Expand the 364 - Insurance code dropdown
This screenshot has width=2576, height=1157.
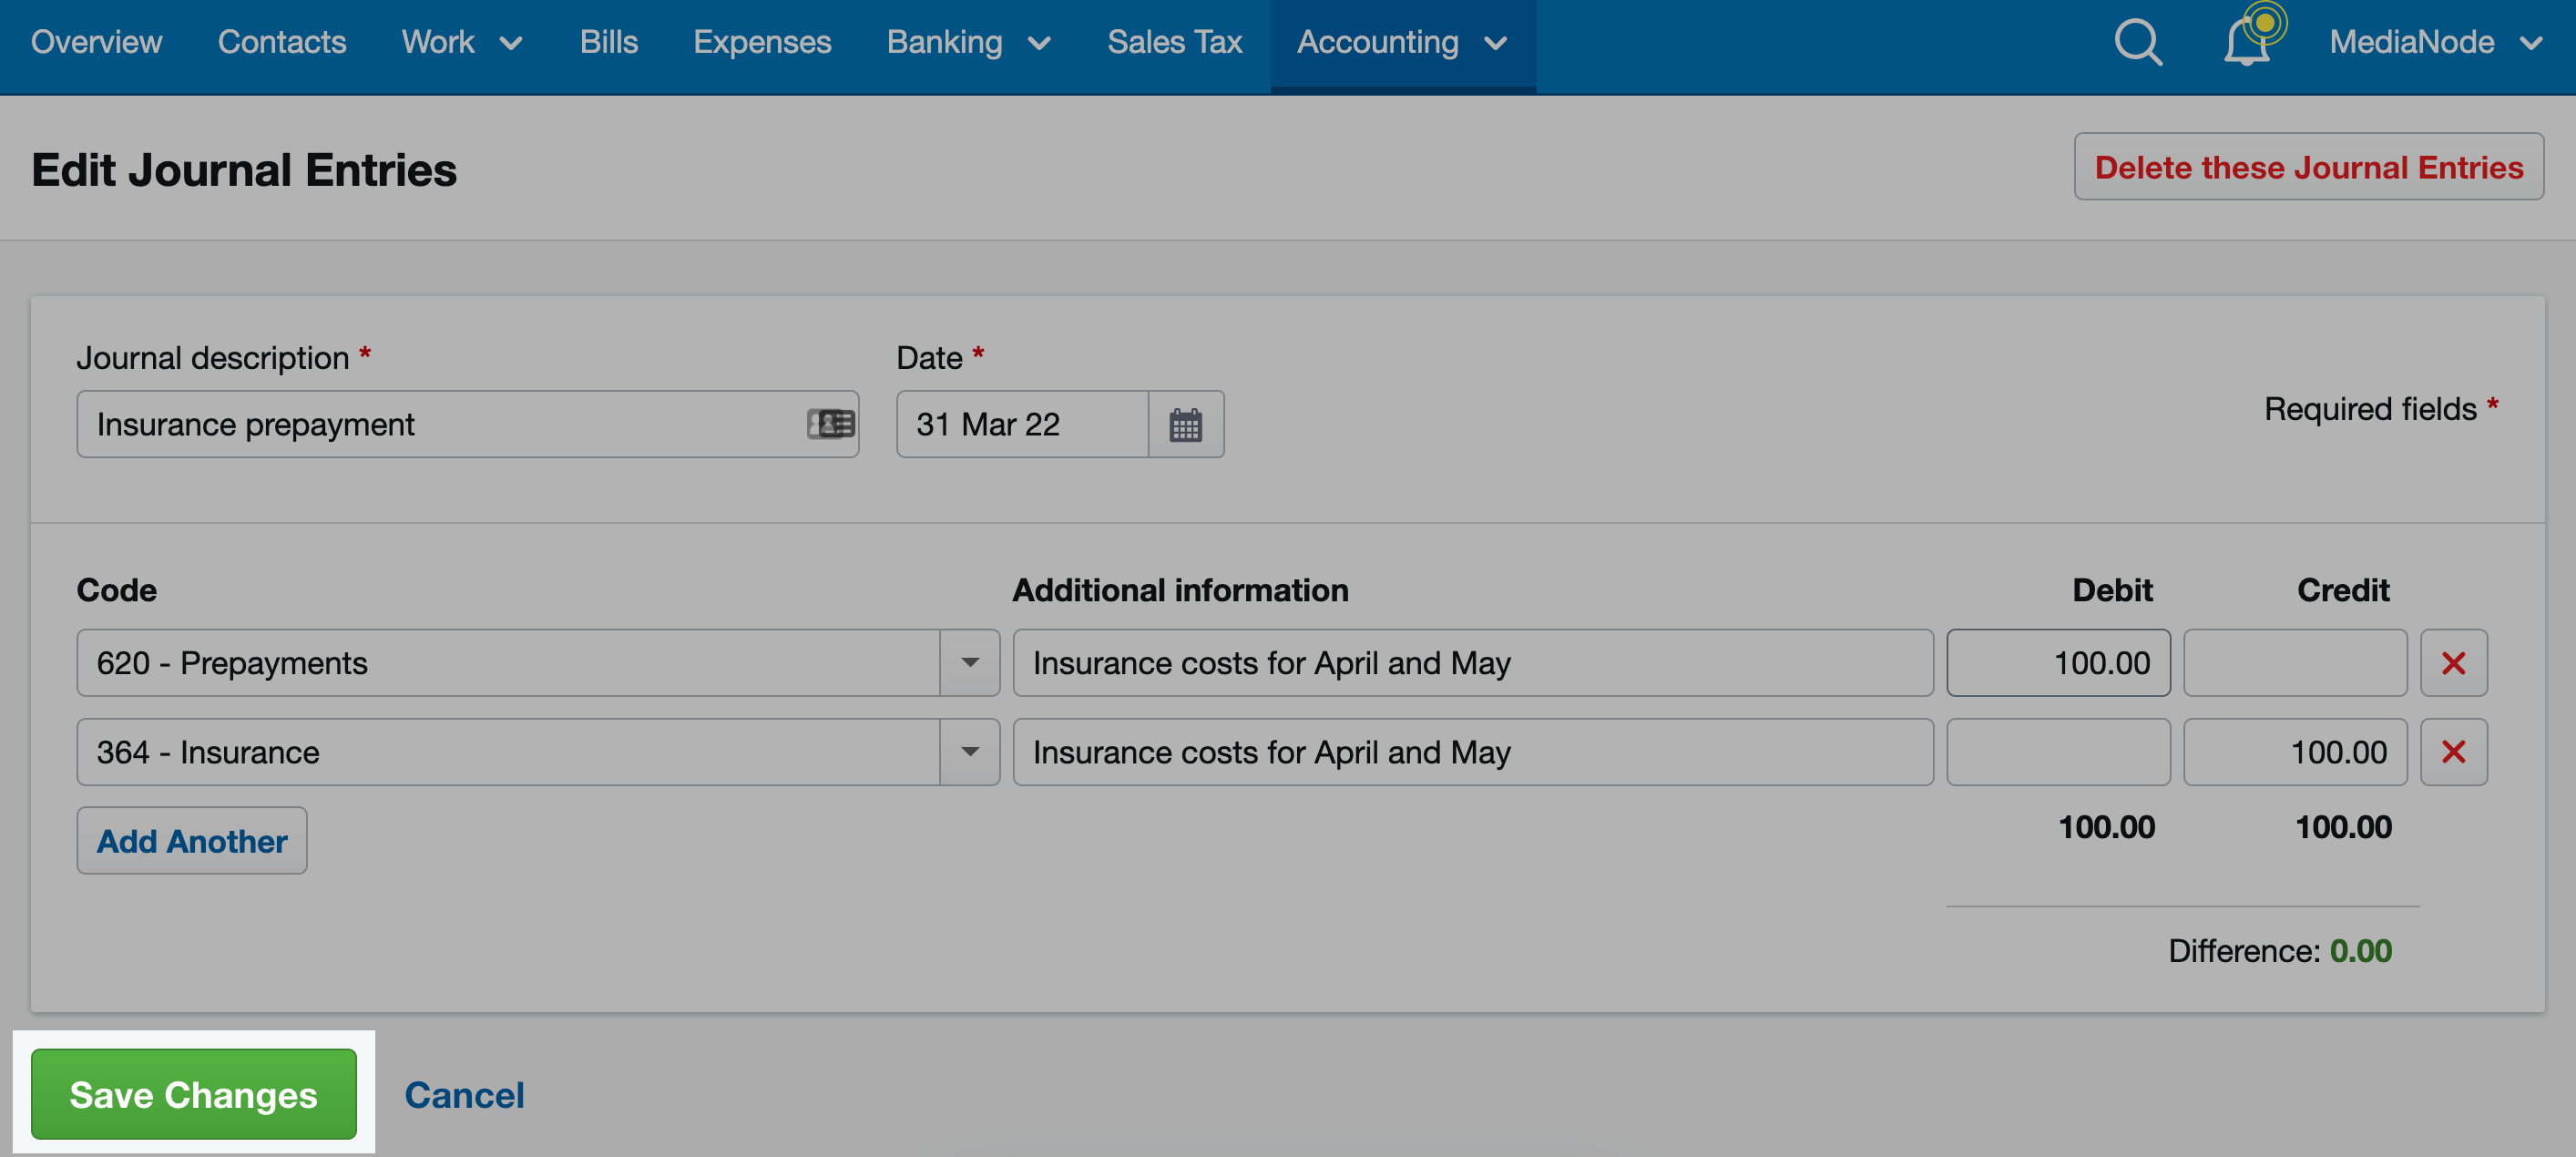pos(969,752)
